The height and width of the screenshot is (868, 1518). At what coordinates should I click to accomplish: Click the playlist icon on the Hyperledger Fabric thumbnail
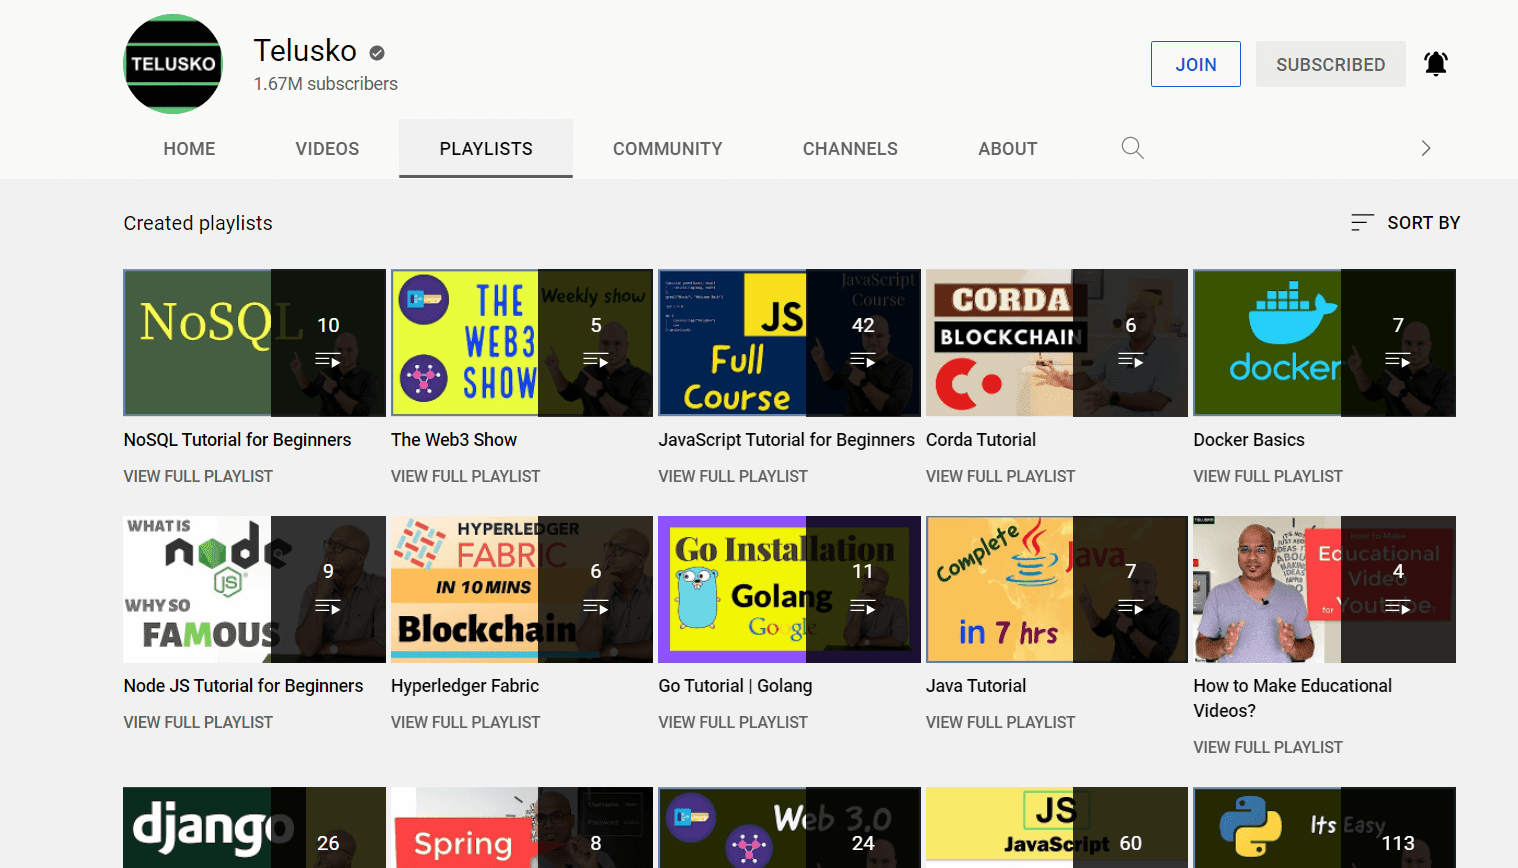coord(596,607)
